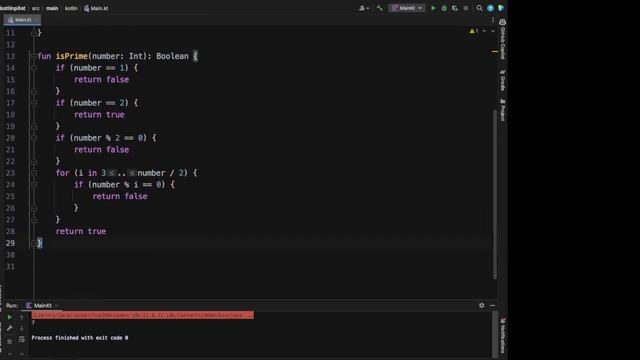Image resolution: width=640 pixels, height=360 pixels.
Task: Build project with the hammer icon
Action: tap(380, 8)
